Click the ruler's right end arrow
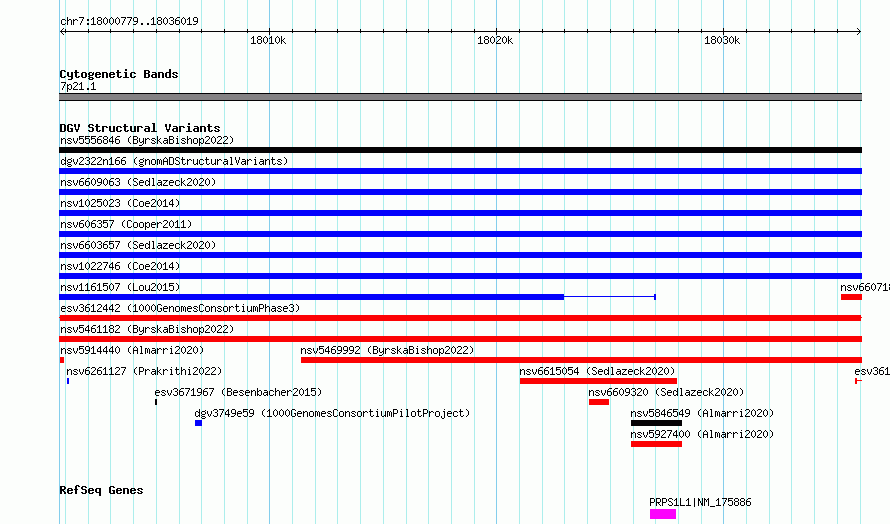Viewport: 890px width, 524px height. tap(859, 31)
